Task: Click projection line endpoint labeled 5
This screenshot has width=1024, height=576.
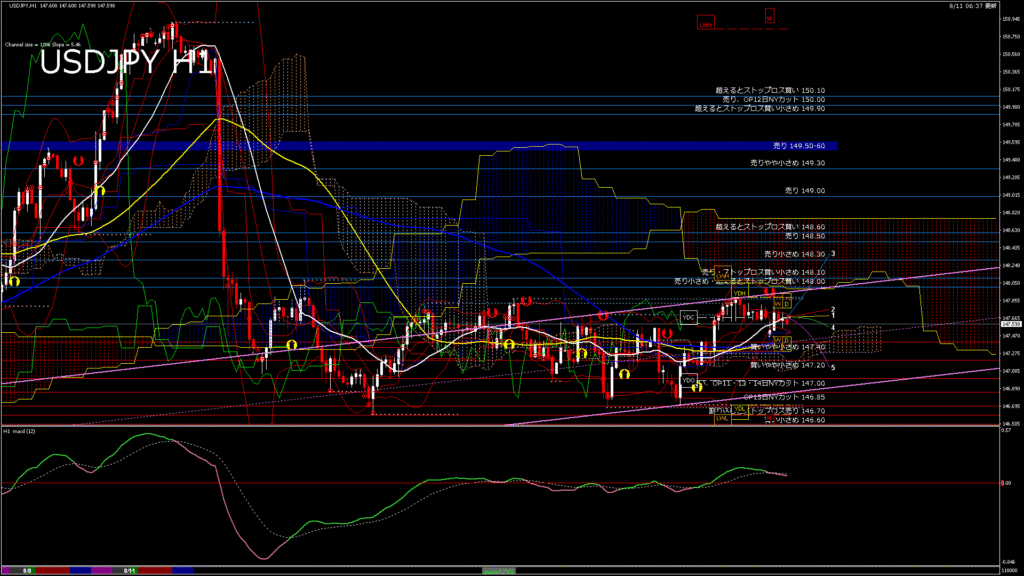Action: 833,367
